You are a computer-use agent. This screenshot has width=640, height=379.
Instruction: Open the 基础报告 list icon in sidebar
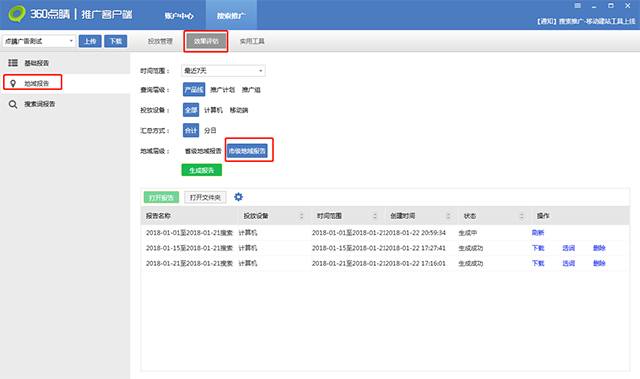coord(13,63)
